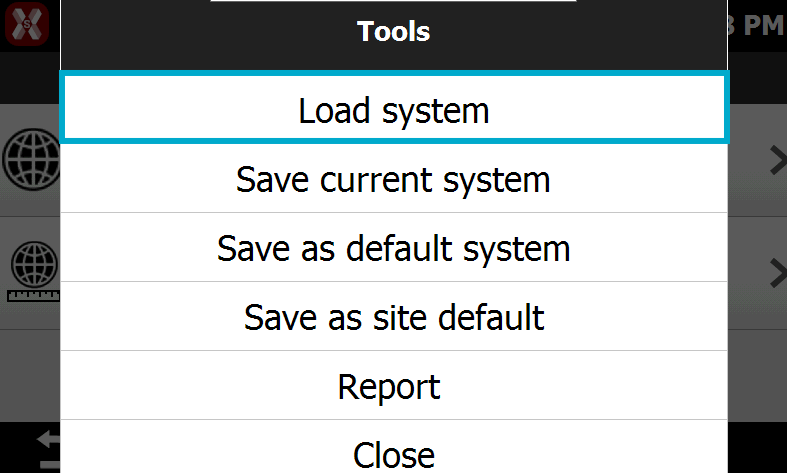Select Save current system
Viewport: 787px width, 473px height.
click(x=394, y=179)
